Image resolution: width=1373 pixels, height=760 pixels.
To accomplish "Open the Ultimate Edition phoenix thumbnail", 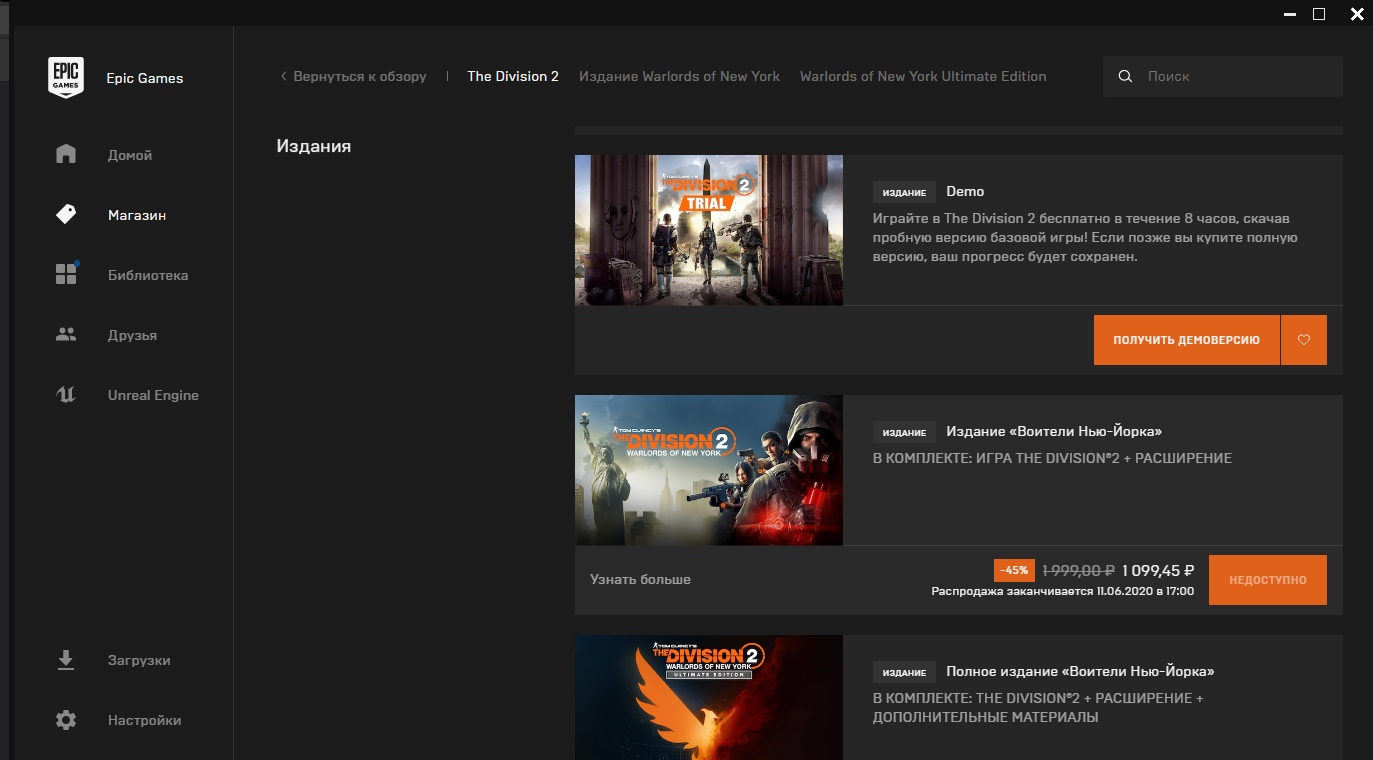I will [709, 697].
